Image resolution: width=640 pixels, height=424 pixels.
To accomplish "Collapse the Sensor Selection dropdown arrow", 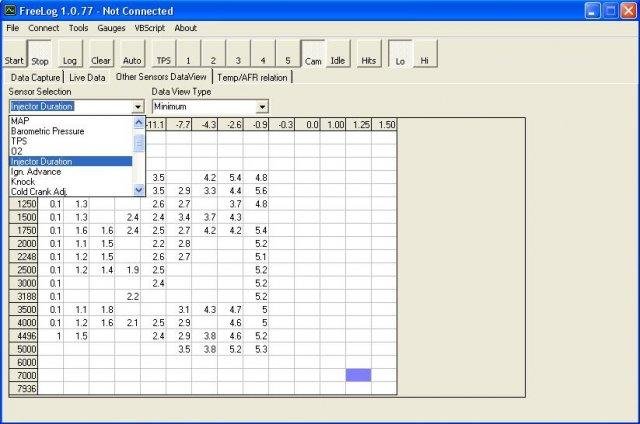I will (x=138, y=107).
